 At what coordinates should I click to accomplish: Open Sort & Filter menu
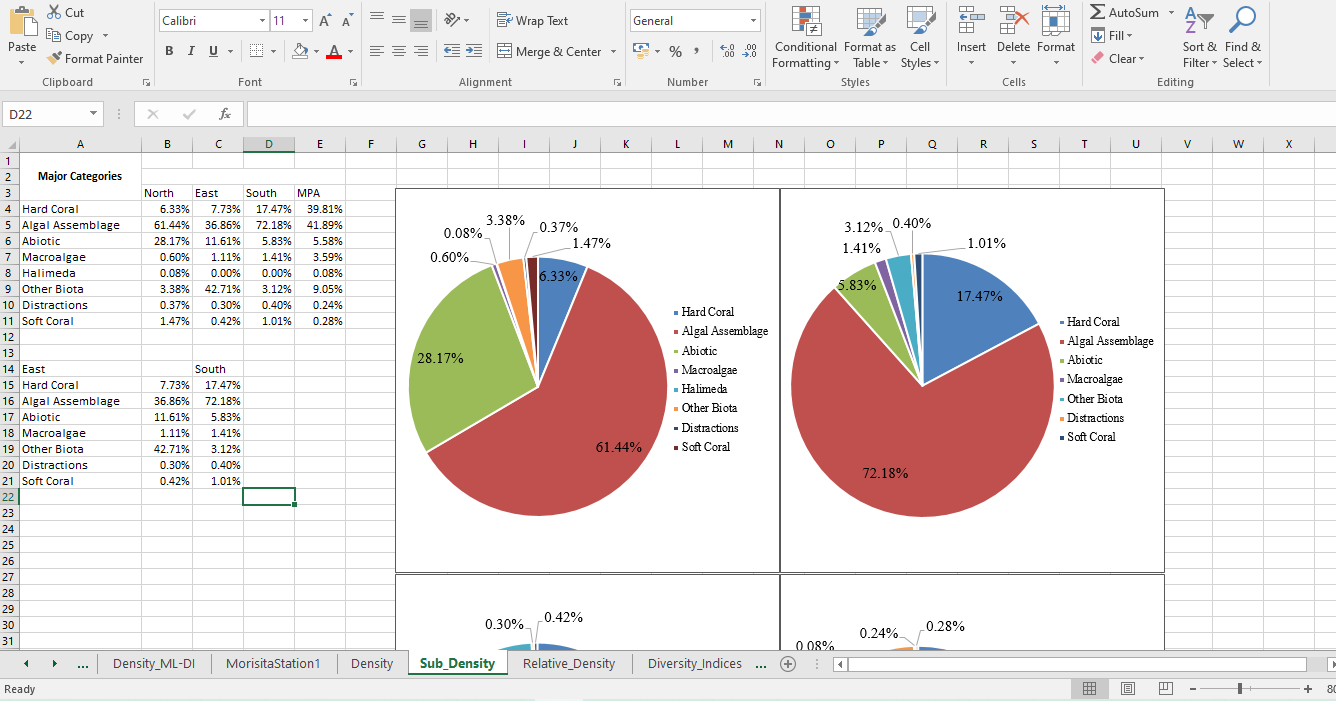[x=1199, y=37]
